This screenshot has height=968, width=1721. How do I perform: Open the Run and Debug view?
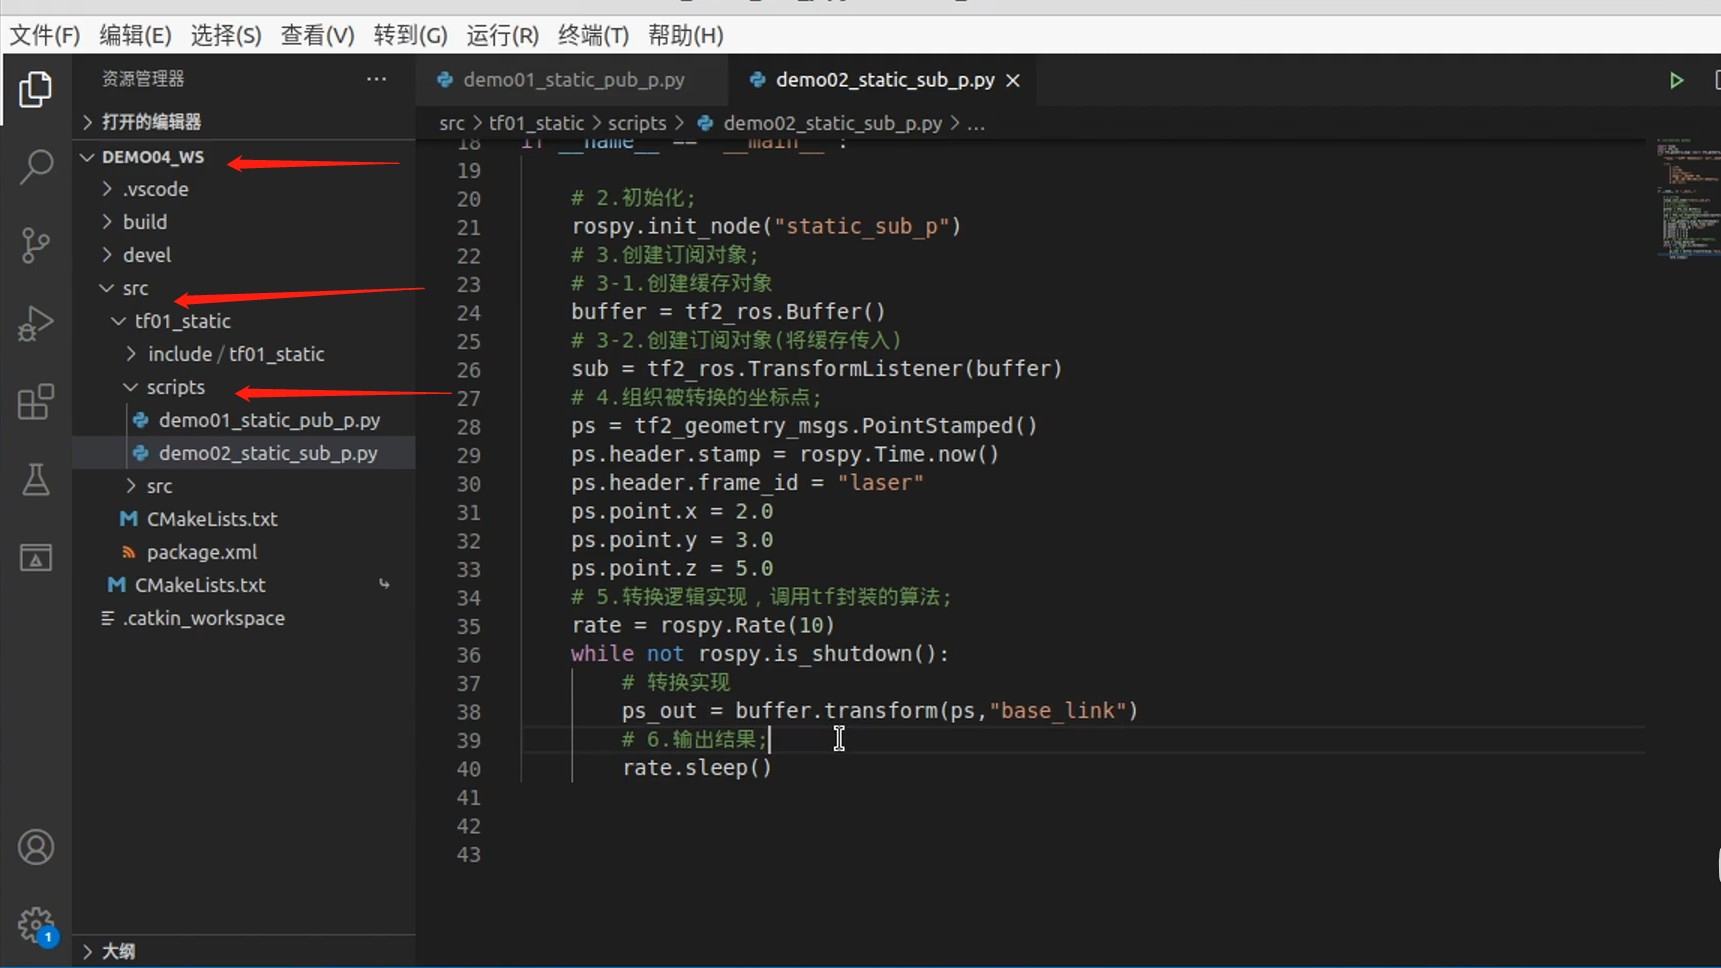click(x=36, y=323)
